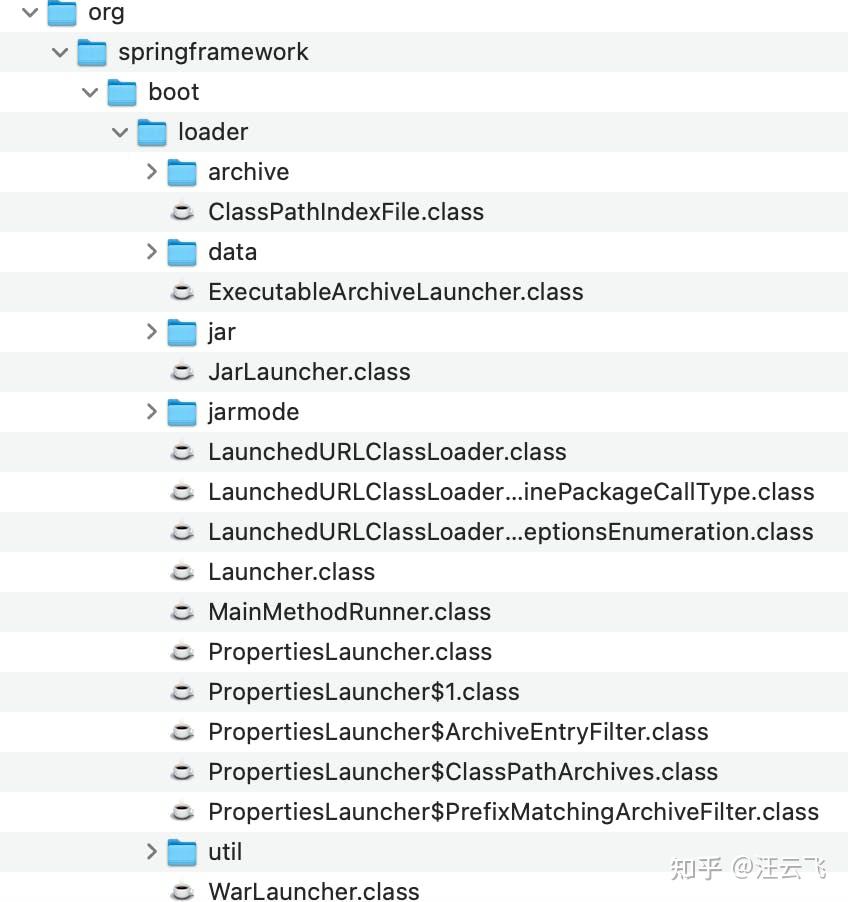
Task: Select PropertiesLauncher.class file name
Action: click(x=350, y=652)
